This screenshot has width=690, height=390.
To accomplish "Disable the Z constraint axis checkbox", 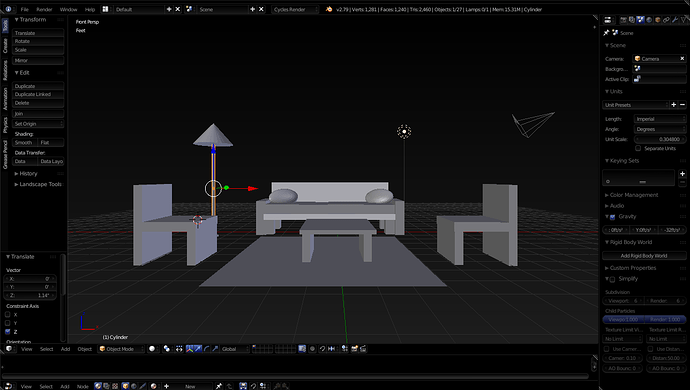I will pos(7,331).
